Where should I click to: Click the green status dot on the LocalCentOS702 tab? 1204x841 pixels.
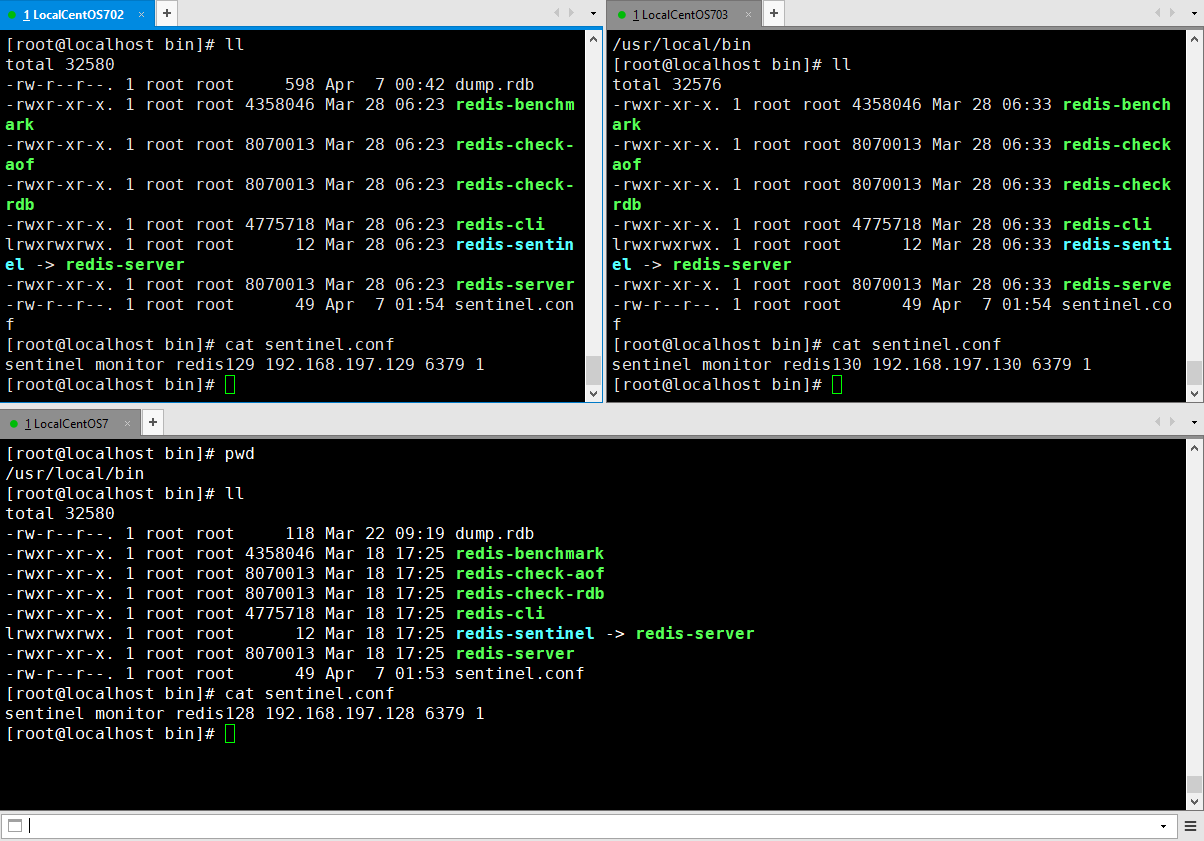click(12, 15)
